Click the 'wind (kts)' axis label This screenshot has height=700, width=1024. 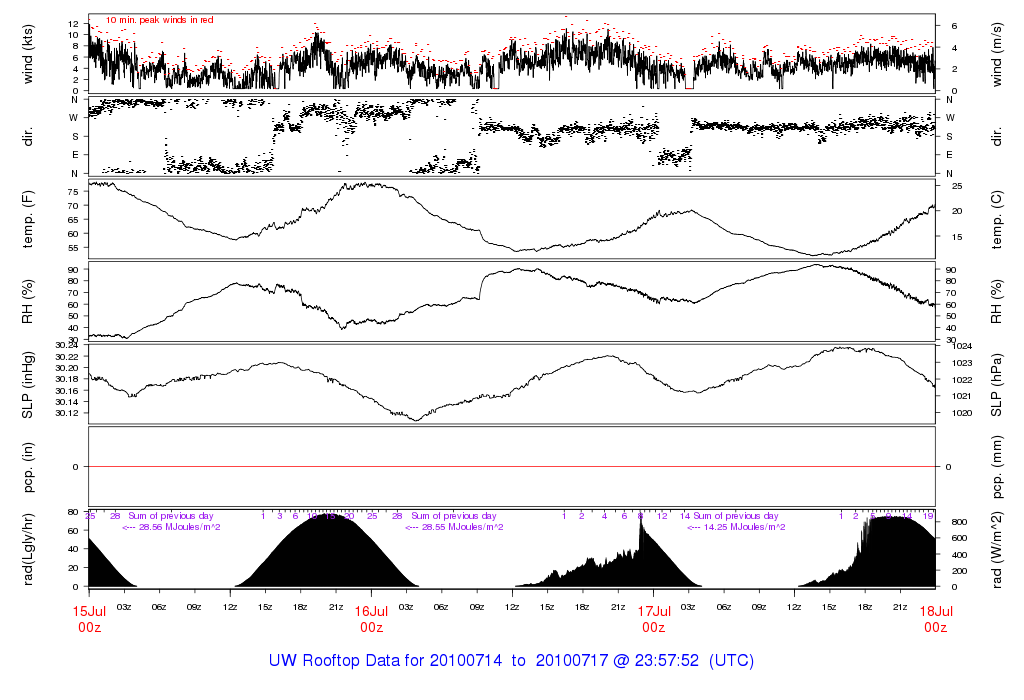(x=28, y=54)
